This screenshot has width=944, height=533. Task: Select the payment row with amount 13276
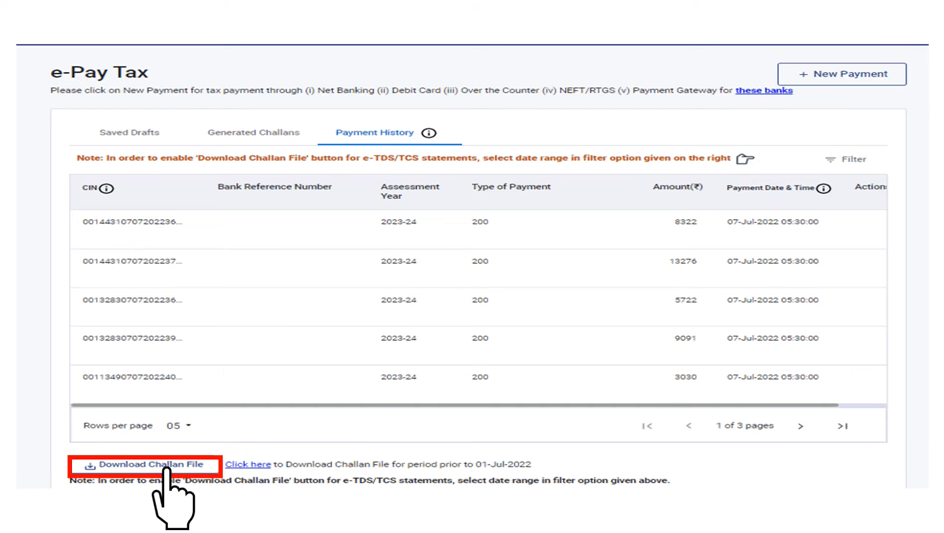pyautogui.click(x=478, y=262)
